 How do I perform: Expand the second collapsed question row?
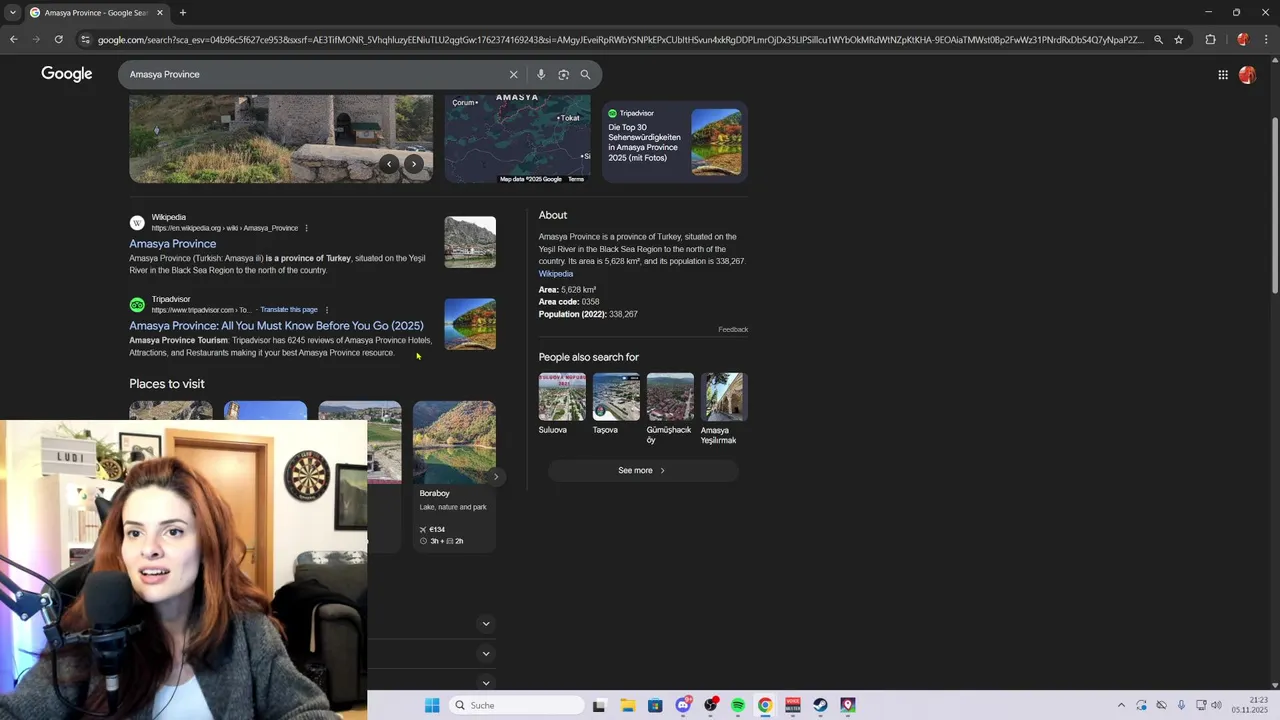[486, 654]
